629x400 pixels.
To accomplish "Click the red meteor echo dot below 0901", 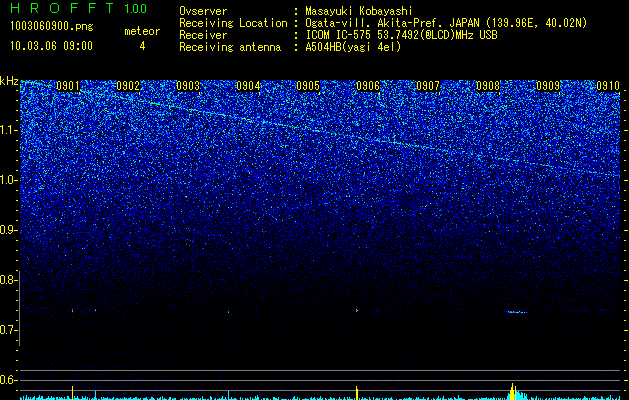I will (72, 310).
